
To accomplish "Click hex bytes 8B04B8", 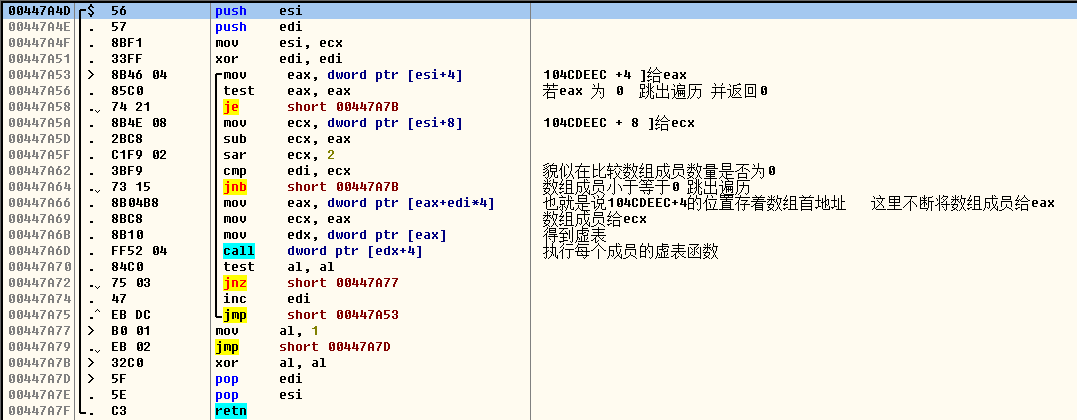I will click(x=135, y=203).
